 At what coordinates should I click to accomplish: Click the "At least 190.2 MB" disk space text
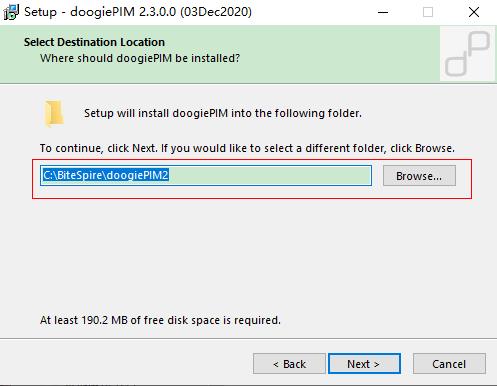[160, 320]
